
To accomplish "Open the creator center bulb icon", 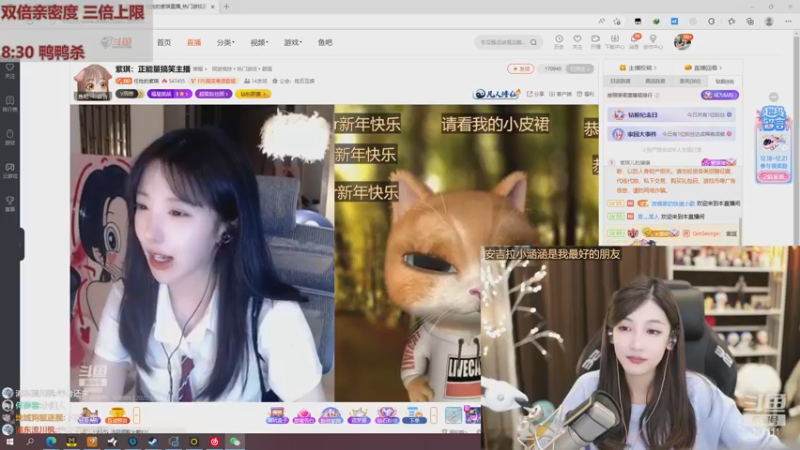I will (x=653, y=42).
